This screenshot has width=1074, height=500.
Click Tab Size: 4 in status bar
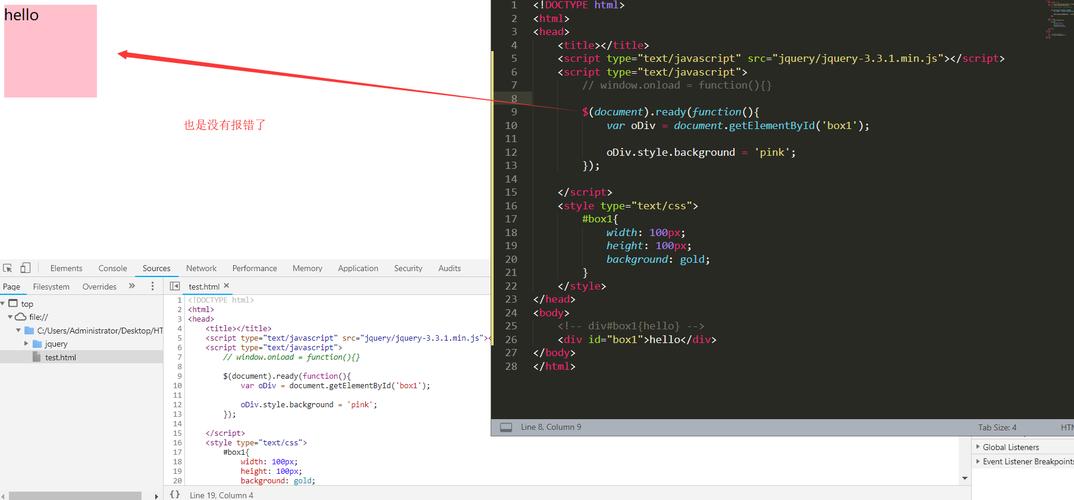997,427
